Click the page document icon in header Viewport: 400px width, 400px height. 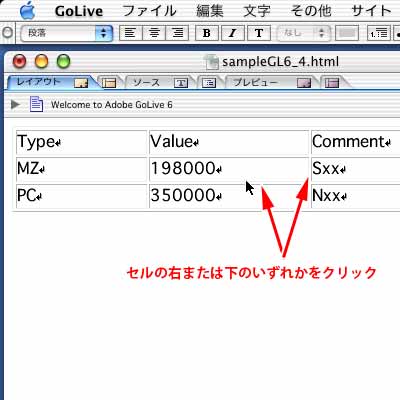[x=36, y=104]
